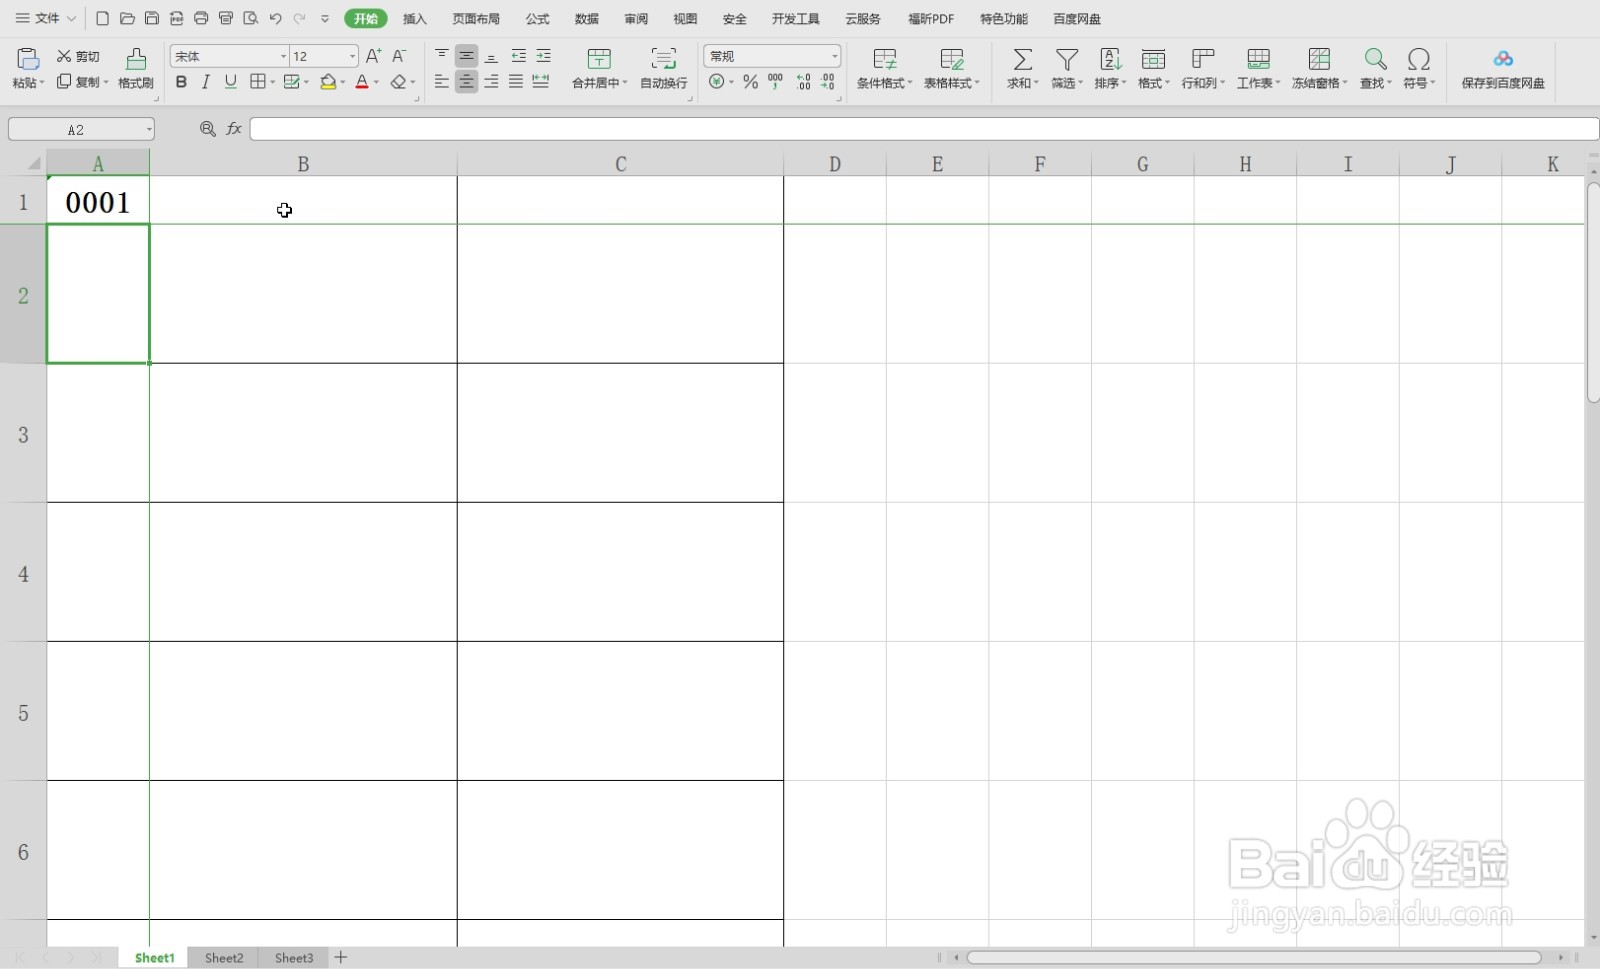Open the font name dropdown 宋体

pyautogui.click(x=283, y=56)
